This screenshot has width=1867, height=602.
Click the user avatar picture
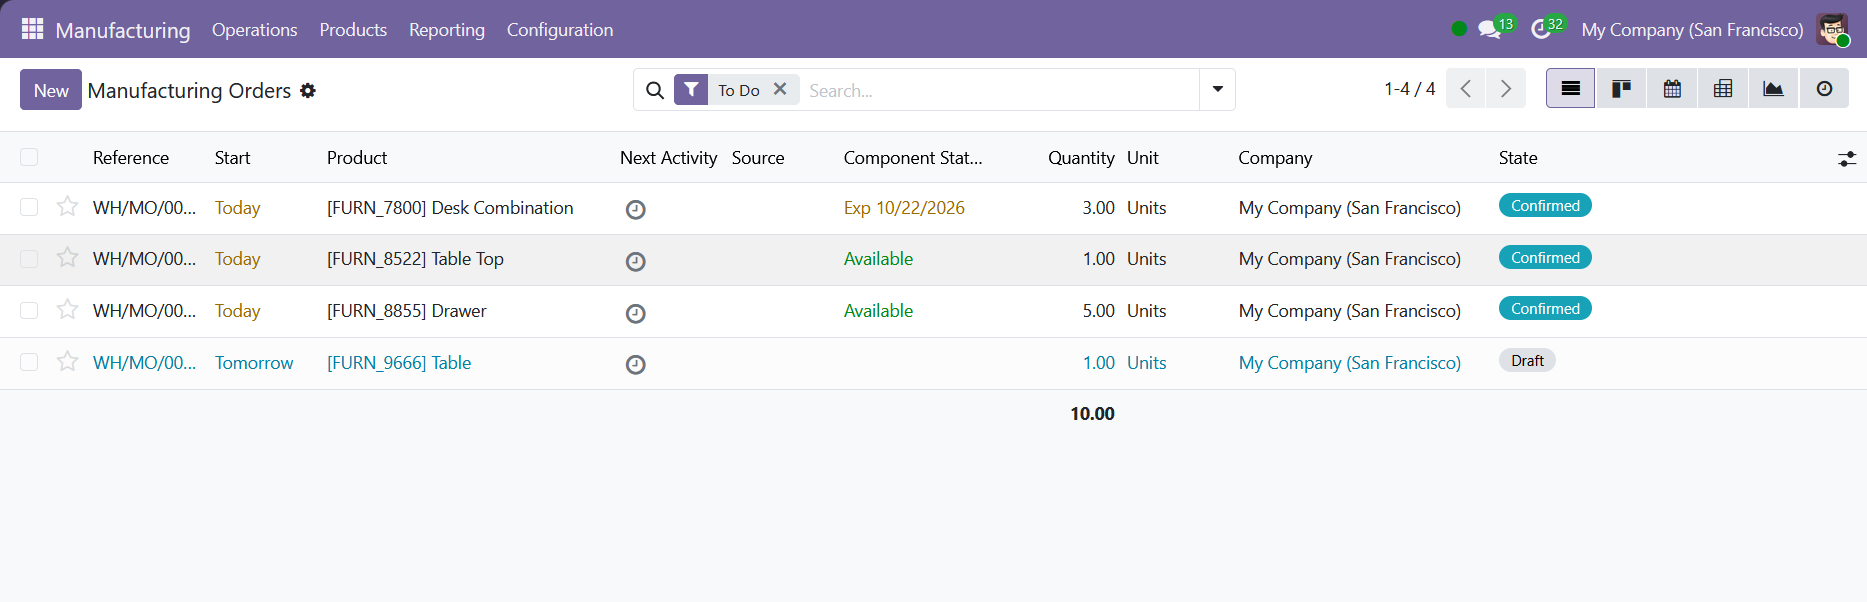[x=1833, y=29]
